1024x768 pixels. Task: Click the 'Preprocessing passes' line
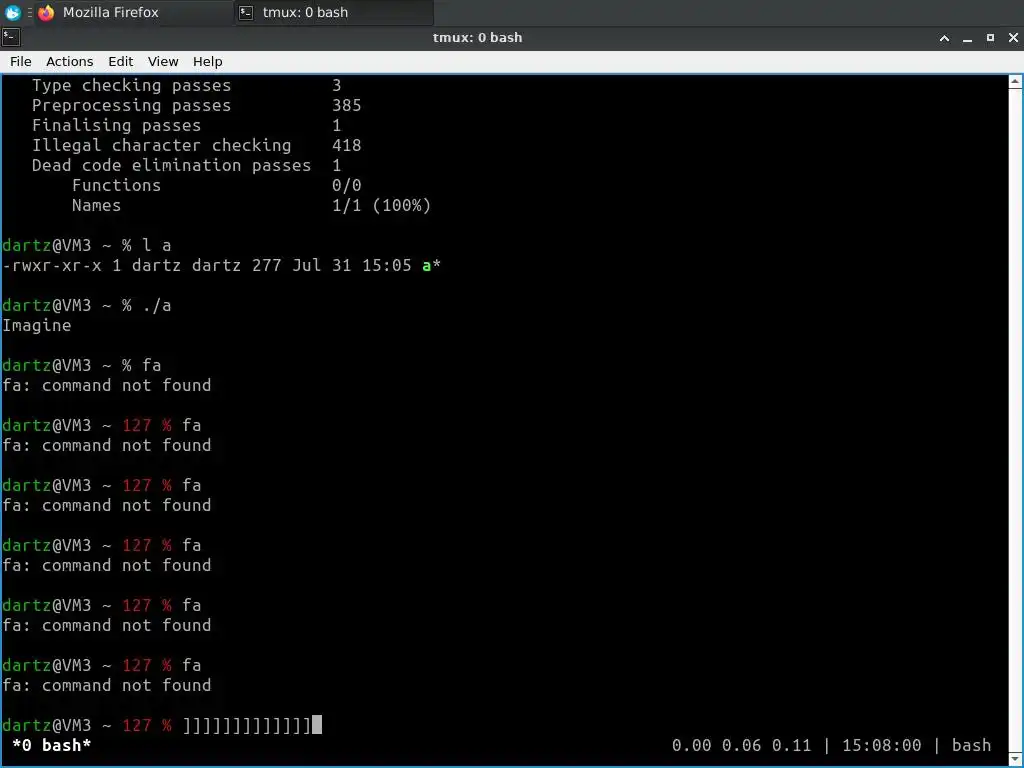(x=196, y=105)
